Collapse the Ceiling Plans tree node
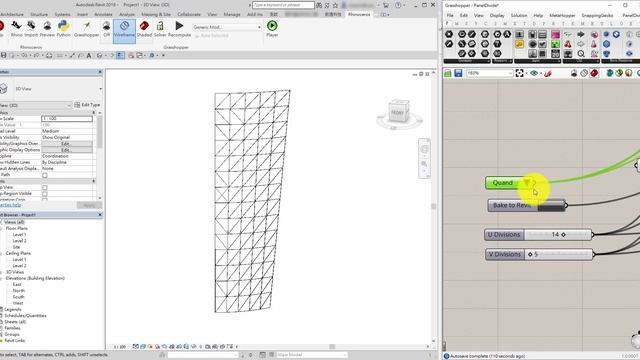 (x=1, y=253)
